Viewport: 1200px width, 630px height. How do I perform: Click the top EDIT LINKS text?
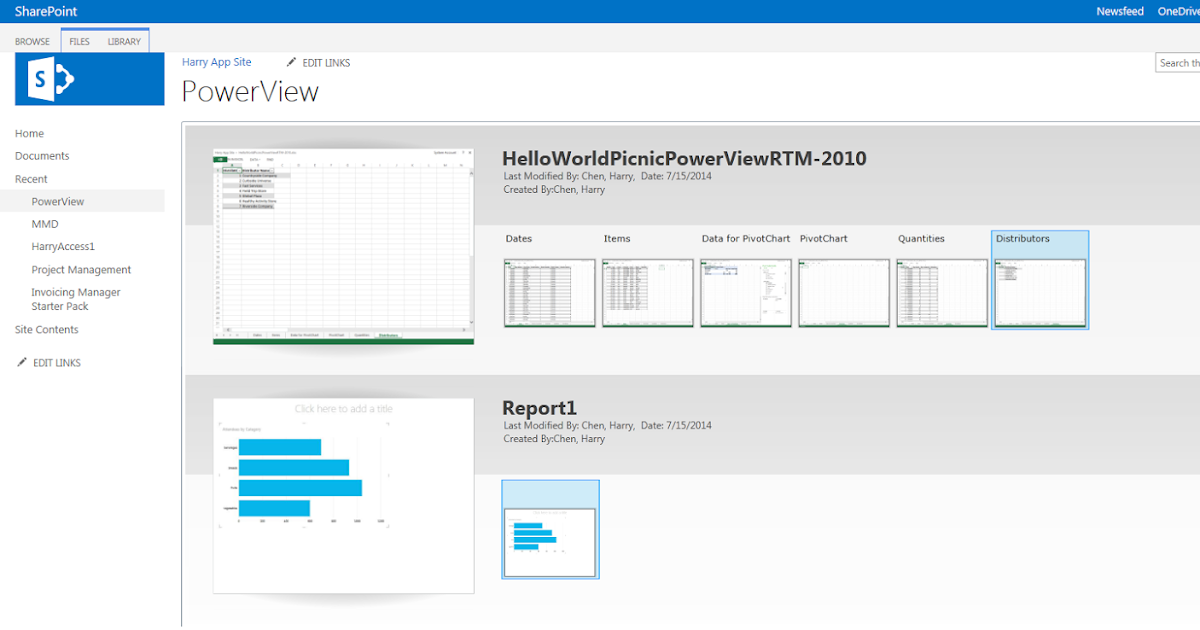pyautogui.click(x=326, y=63)
